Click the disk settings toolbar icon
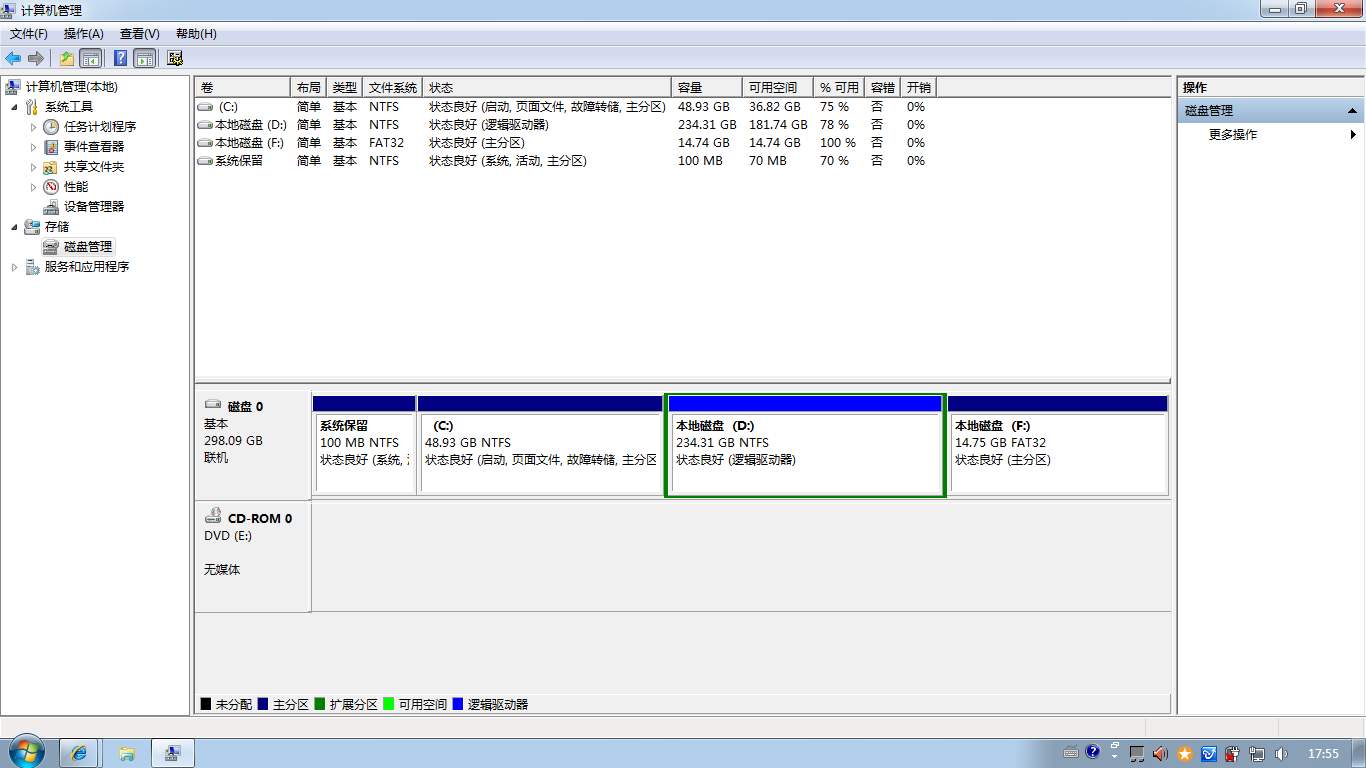The height and width of the screenshot is (768, 1366). point(175,58)
